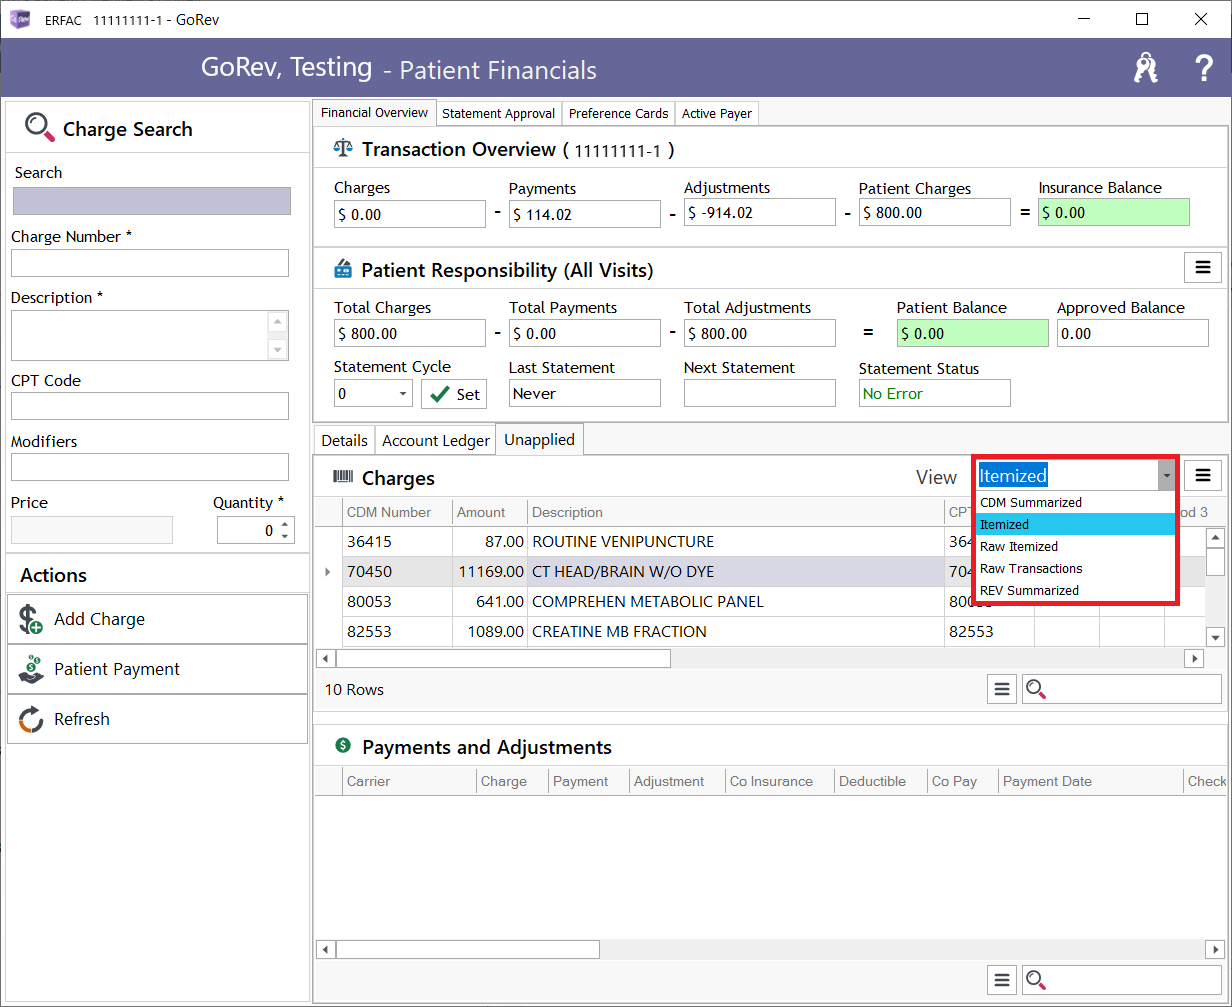Increase the Quantity value
1232x1007 pixels.
click(285, 524)
